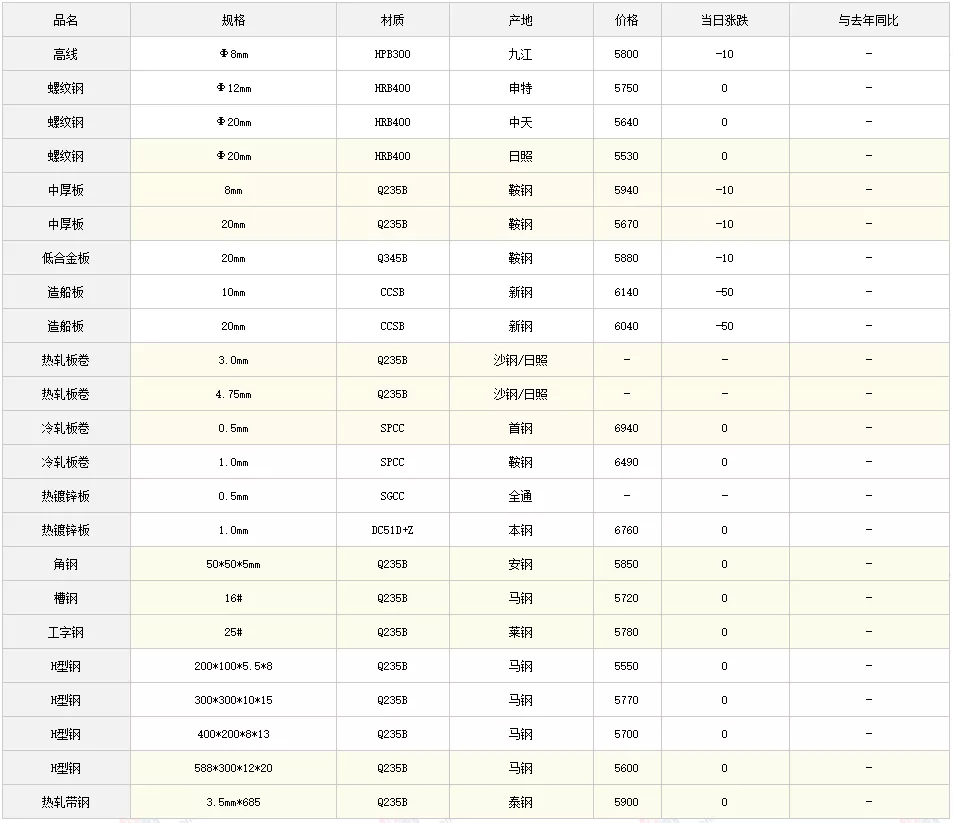Image resolution: width=953 pixels, height=823 pixels.
Task: Select the DC51D+Z material cell
Action: [393, 531]
